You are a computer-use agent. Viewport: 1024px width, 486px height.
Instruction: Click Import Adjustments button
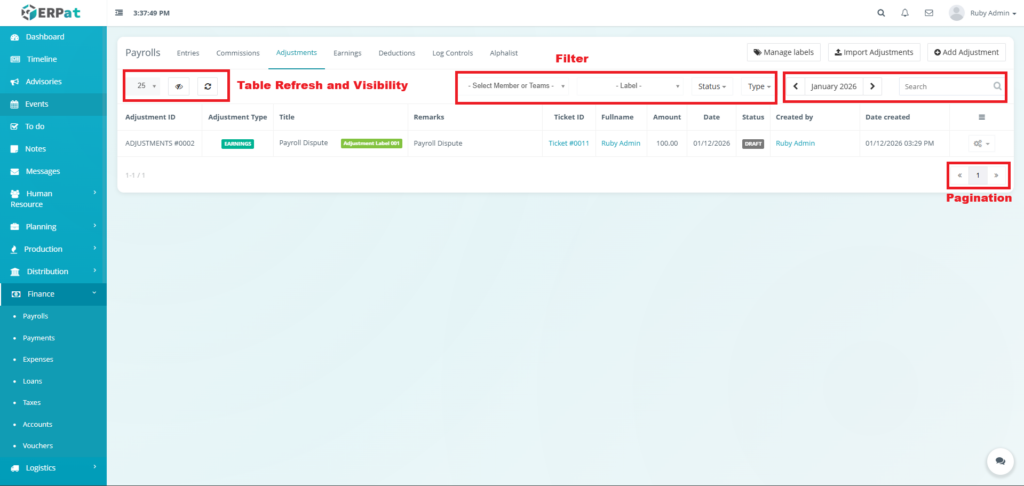[874, 52]
